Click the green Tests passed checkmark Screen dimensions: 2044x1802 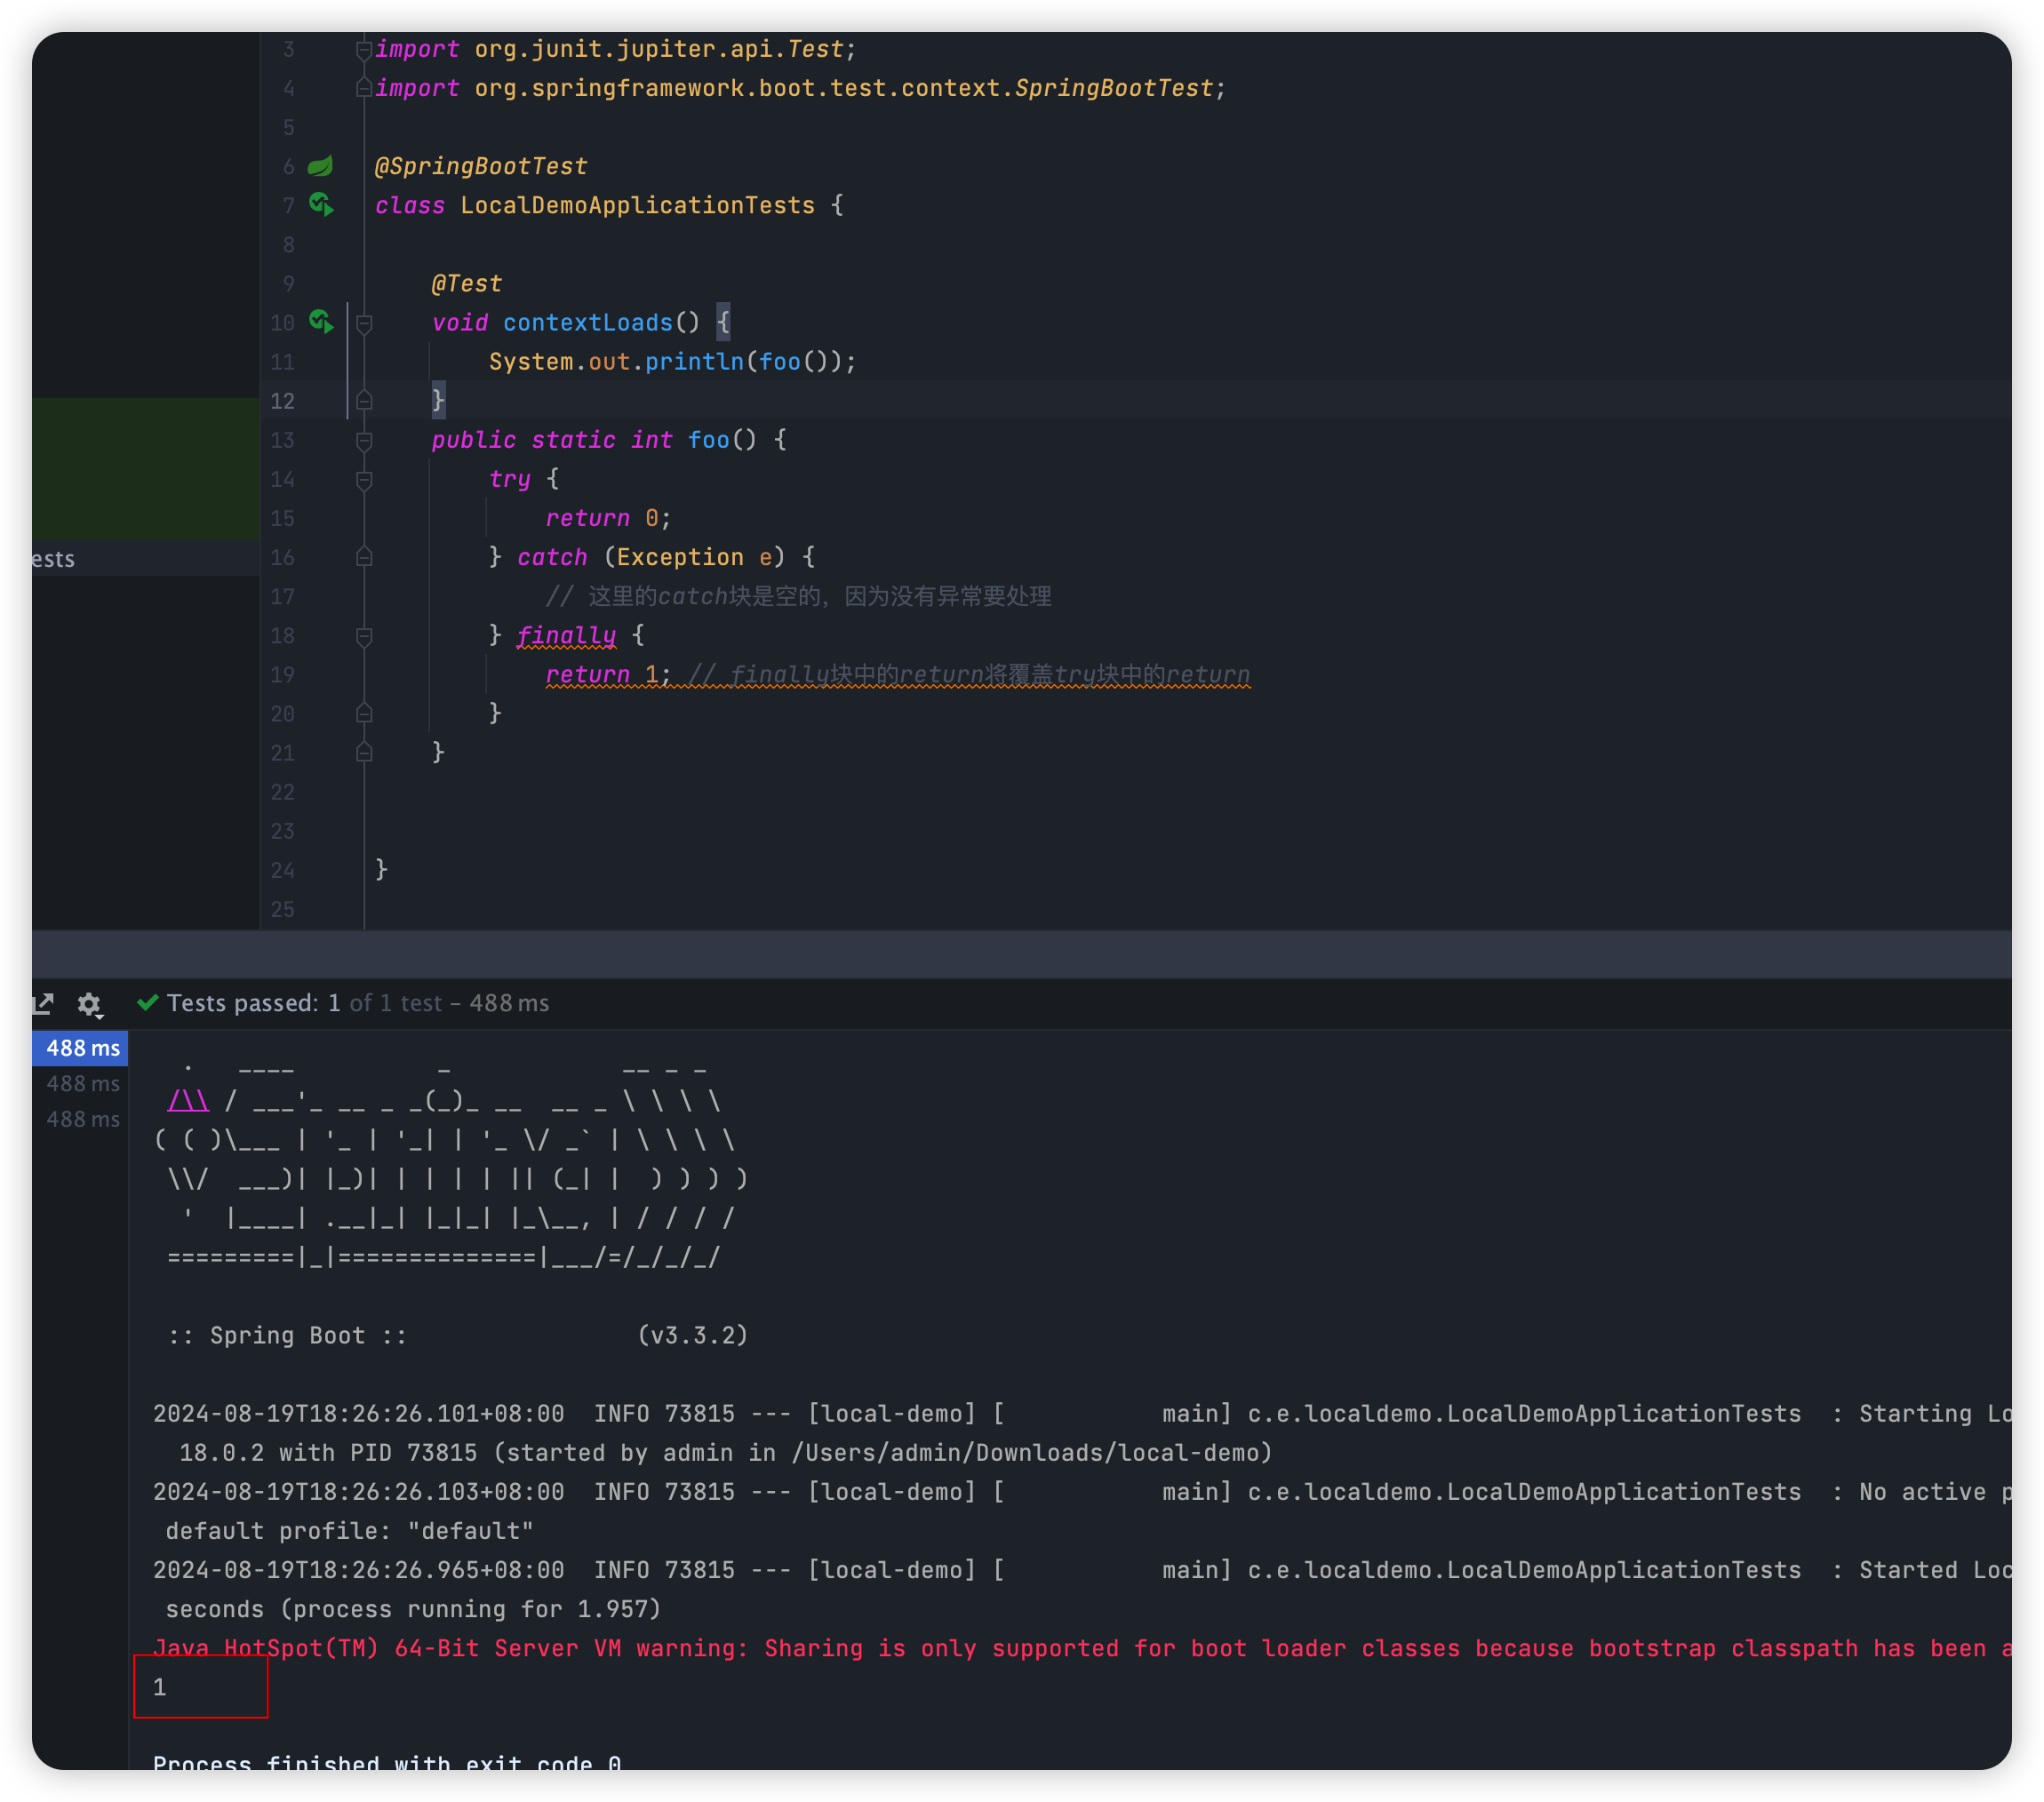pyautogui.click(x=148, y=1002)
